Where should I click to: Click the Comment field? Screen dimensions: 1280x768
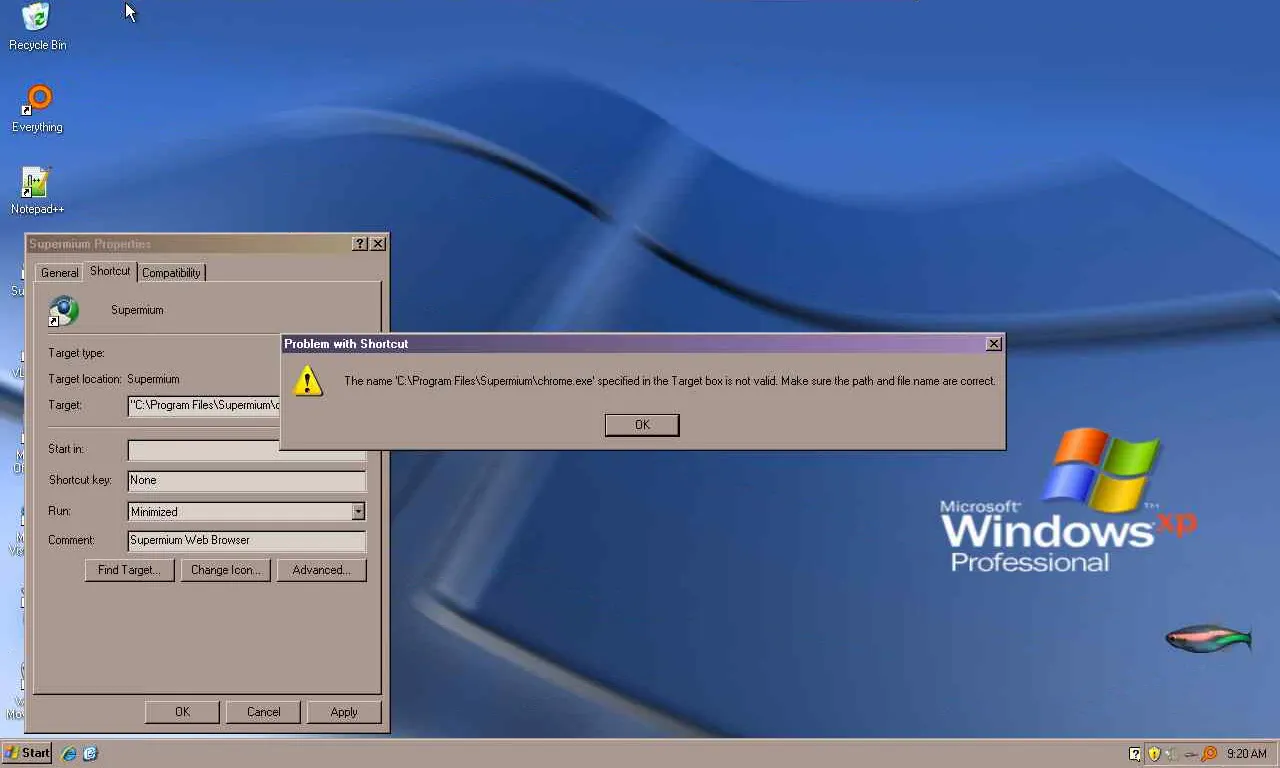(x=247, y=541)
